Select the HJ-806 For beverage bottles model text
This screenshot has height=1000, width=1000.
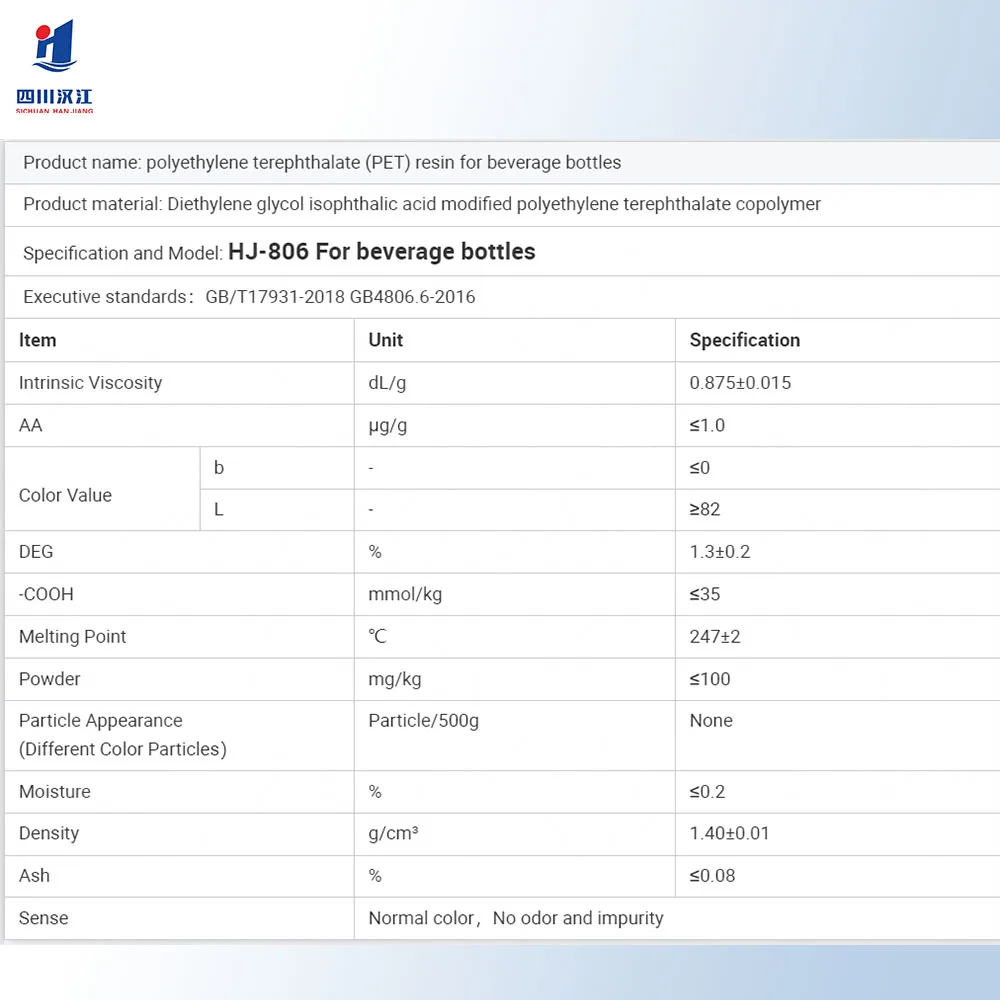click(382, 251)
